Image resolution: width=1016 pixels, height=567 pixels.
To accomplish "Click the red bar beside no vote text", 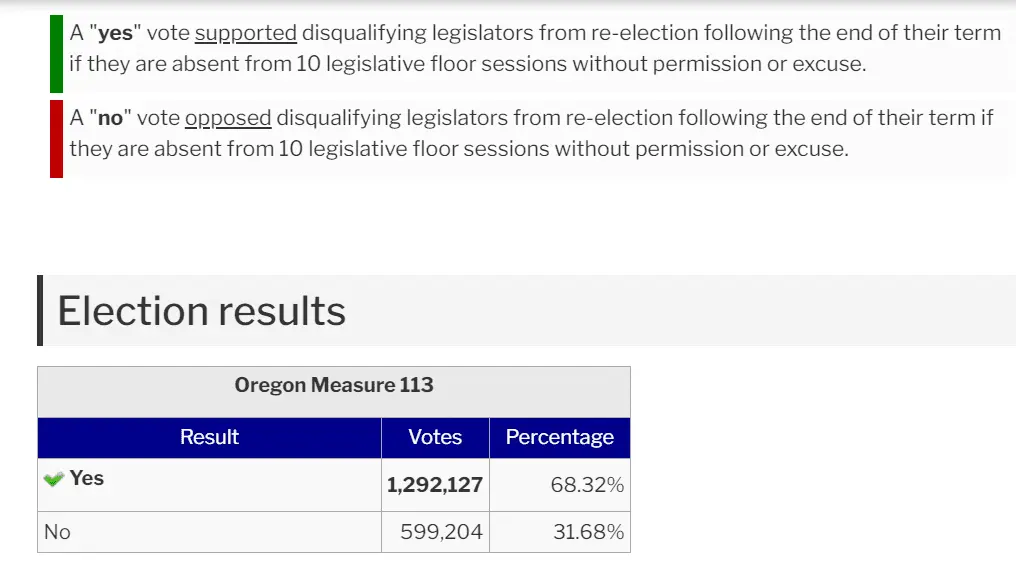I will [x=56, y=138].
